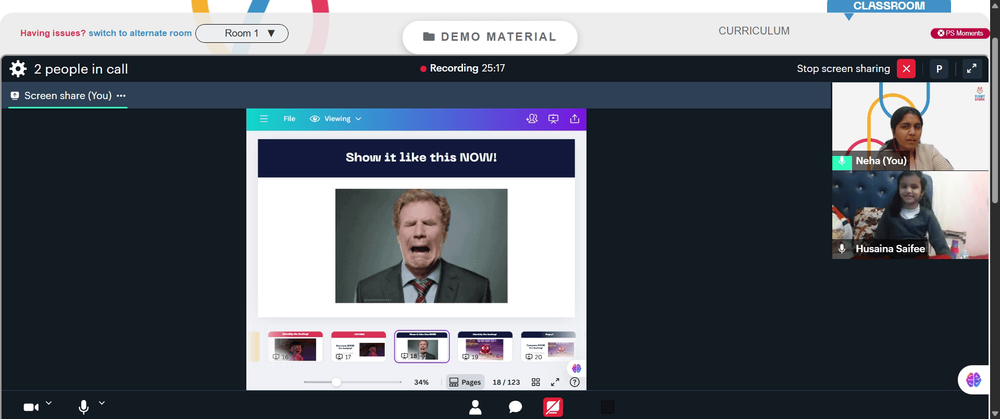The image size is (1000, 419).
Task: Click the 18 / 123 page counter
Action: pyautogui.click(x=506, y=382)
